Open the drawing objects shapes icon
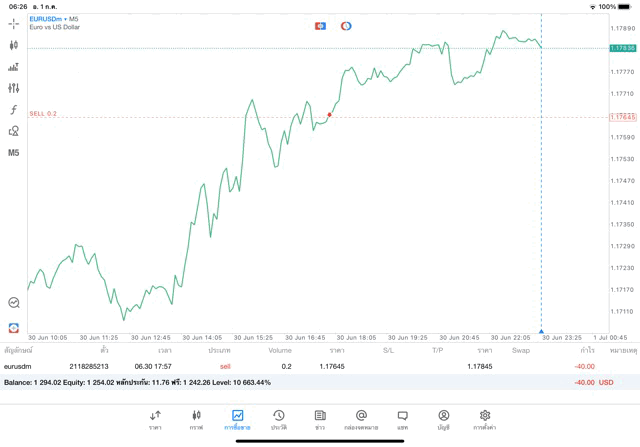 [x=14, y=131]
